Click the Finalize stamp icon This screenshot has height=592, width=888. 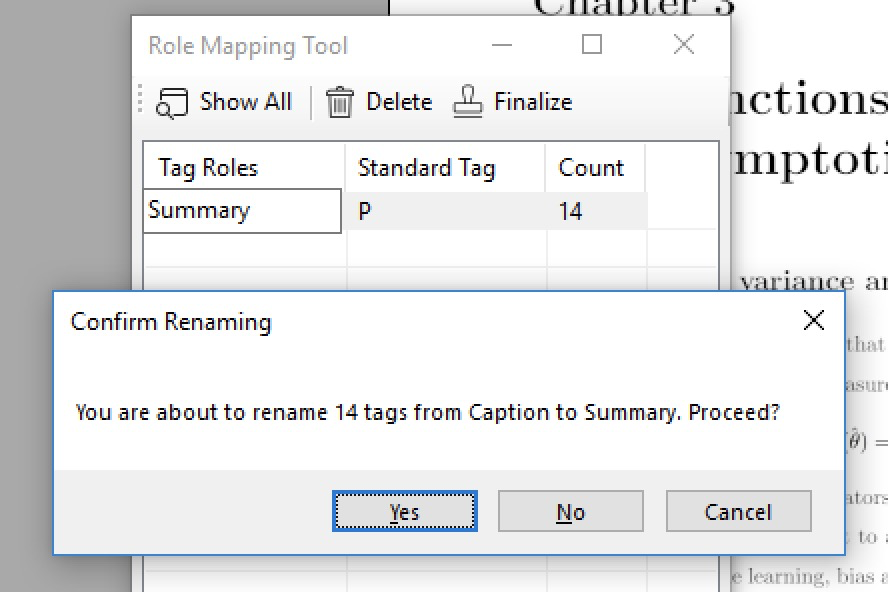(x=468, y=102)
